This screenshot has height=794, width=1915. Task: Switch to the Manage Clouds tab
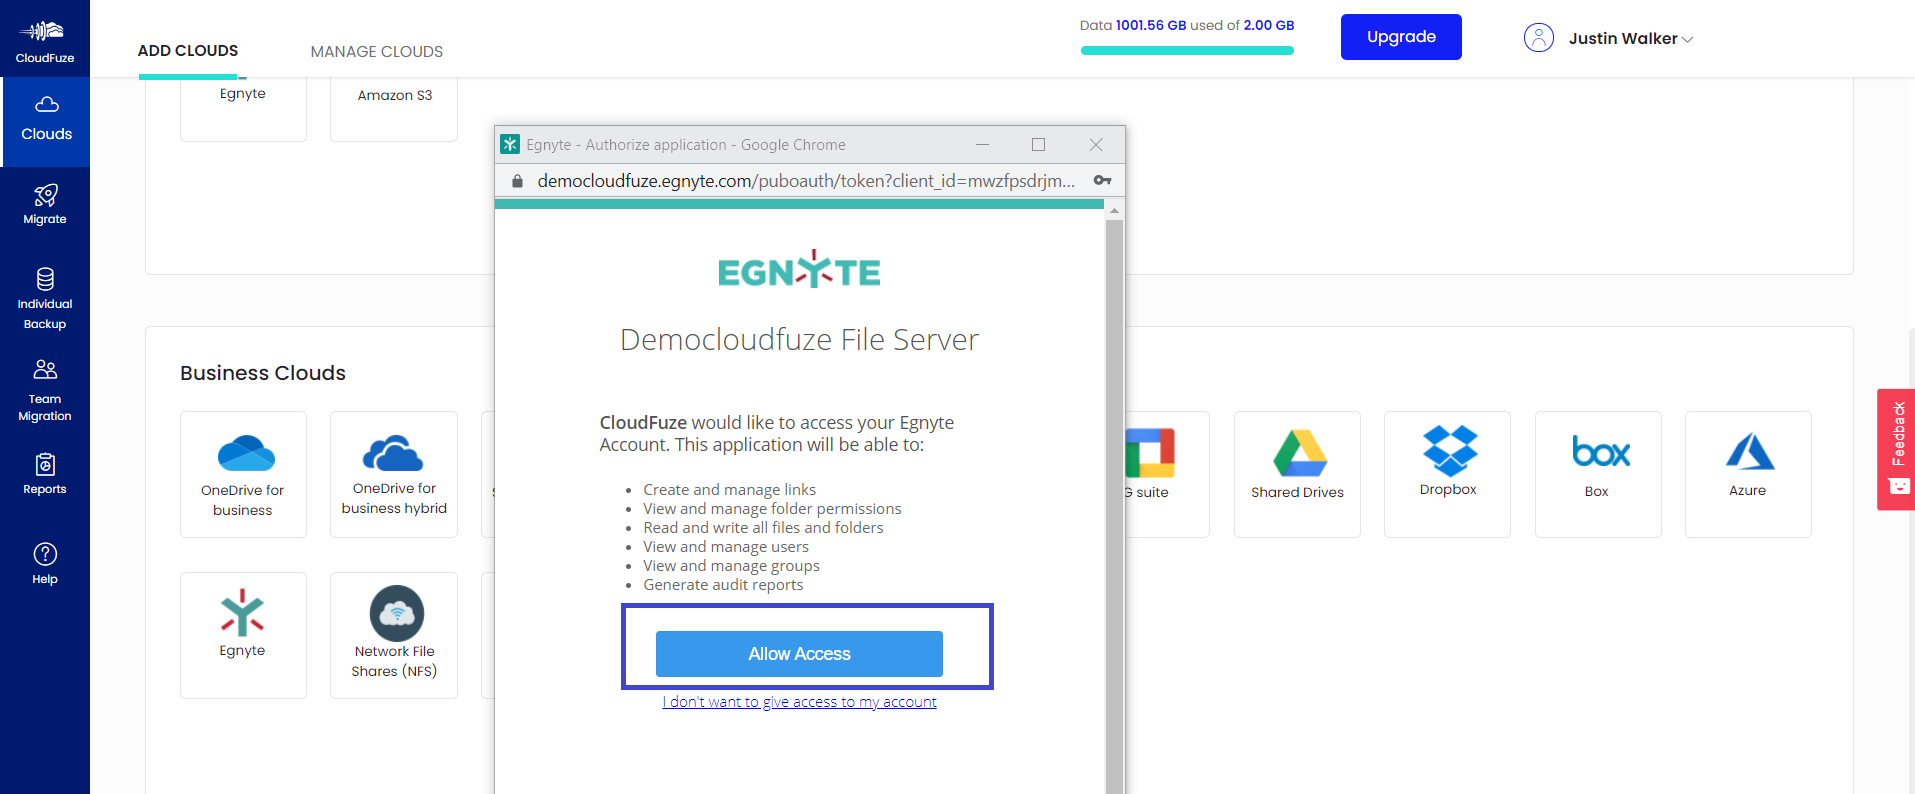pyautogui.click(x=376, y=51)
